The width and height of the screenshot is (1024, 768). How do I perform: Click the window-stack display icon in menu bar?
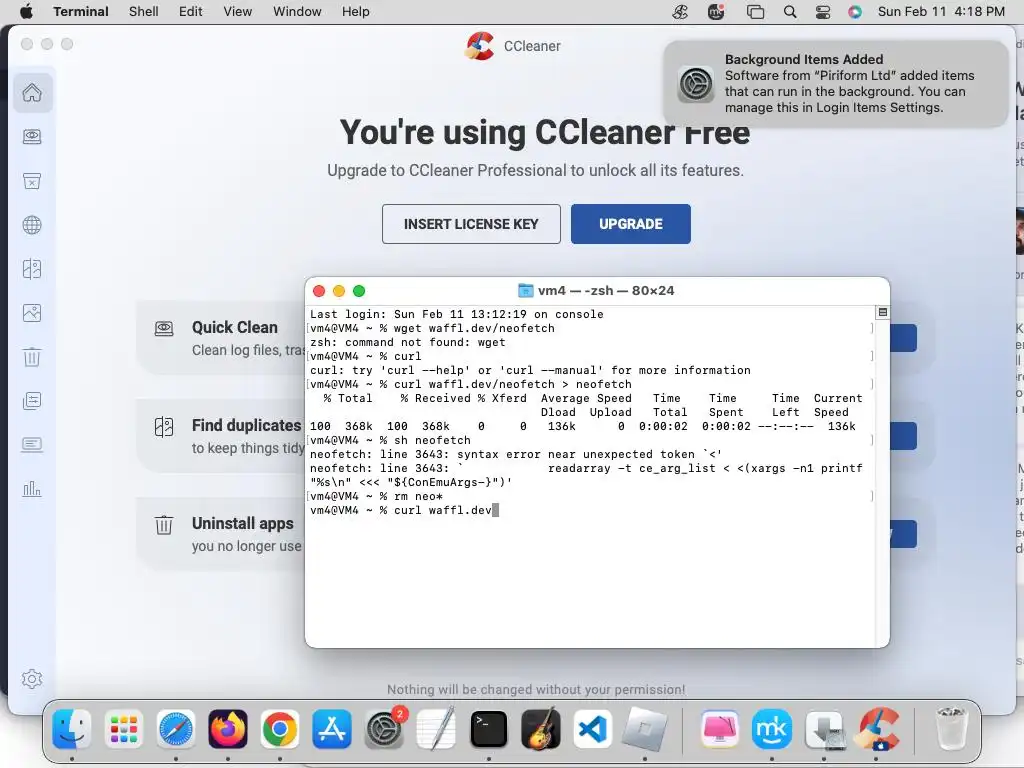[x=756, y=12]
